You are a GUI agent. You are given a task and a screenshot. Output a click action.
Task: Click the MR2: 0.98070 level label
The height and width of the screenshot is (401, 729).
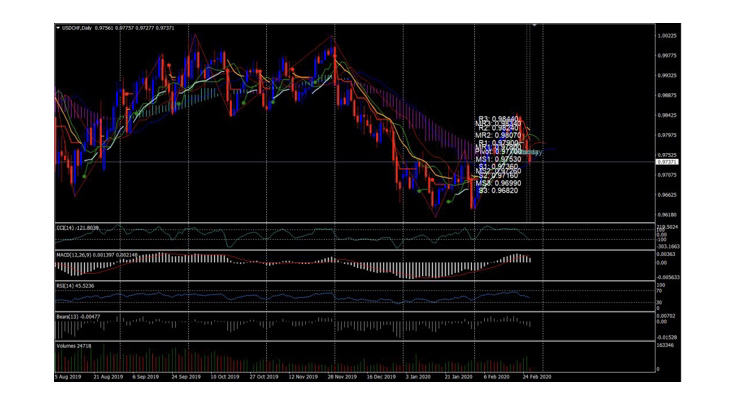coord(497,135)
